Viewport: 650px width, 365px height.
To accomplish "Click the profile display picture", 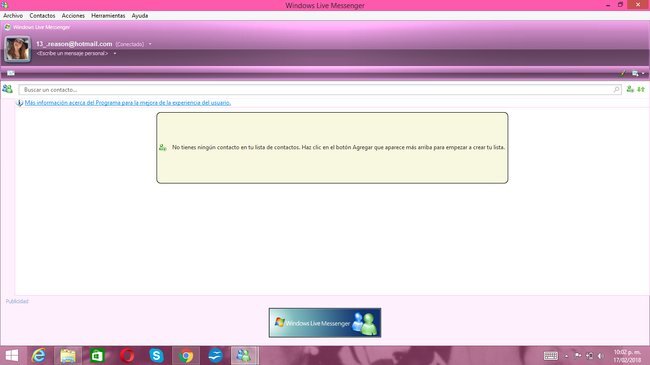I will (17, 49).
